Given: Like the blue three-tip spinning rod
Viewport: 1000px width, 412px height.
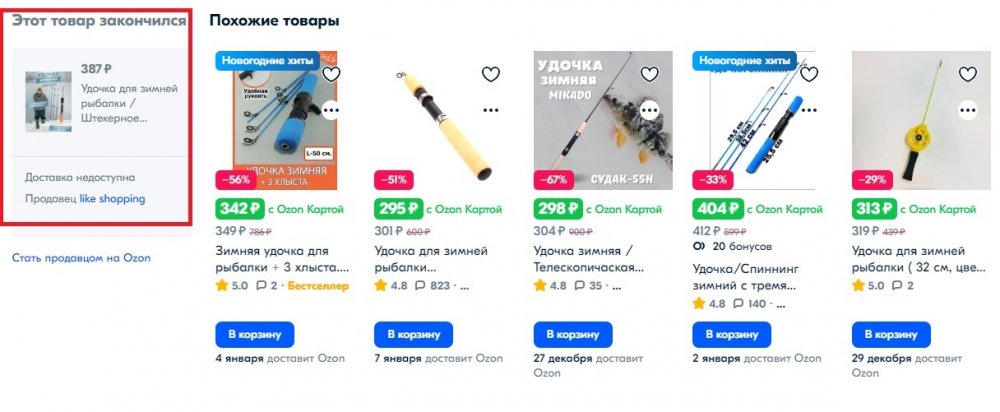Looking at the screenshot, I should (809, 75).
